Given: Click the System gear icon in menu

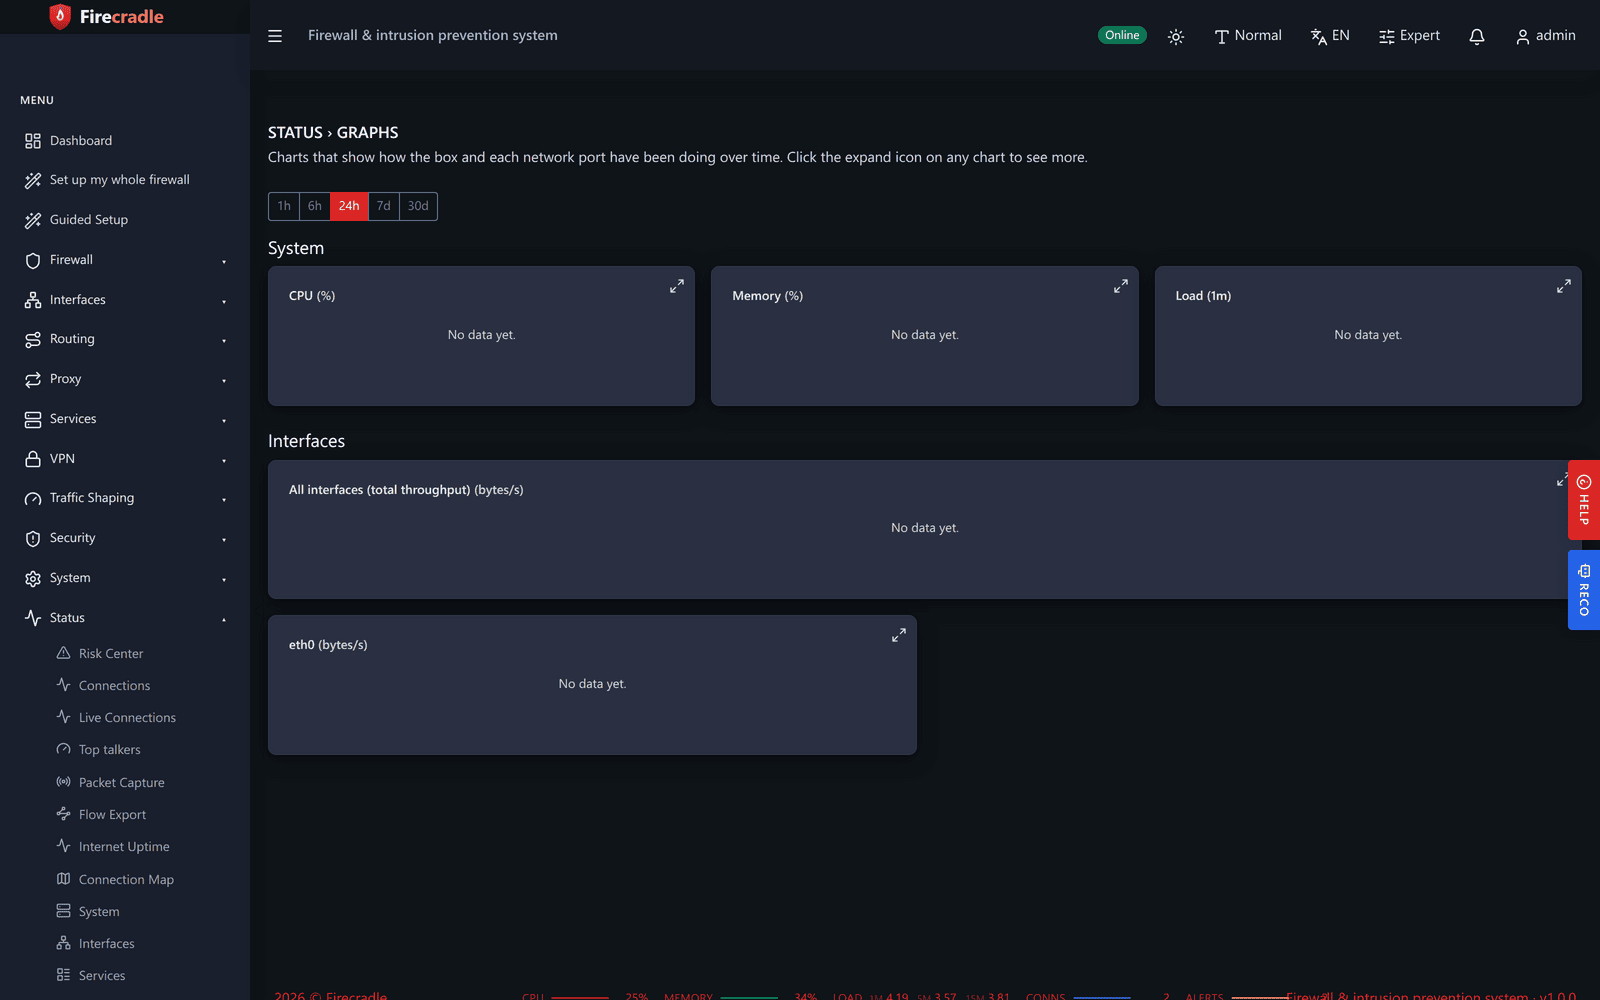Looking at the screenshot, I should click(33, 578).
